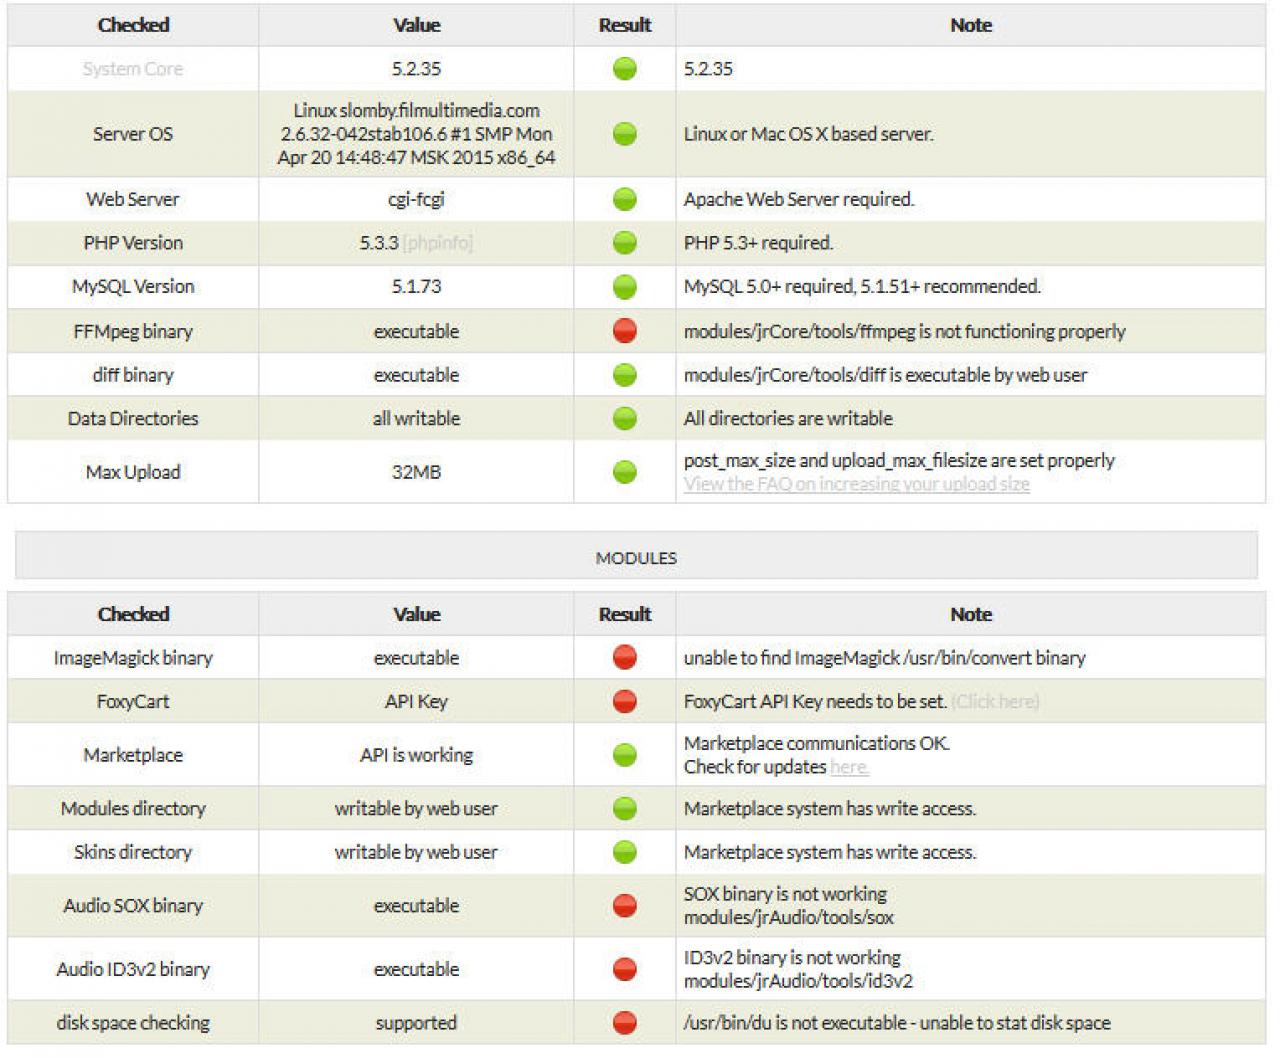Click the red status dot for FFMpeg binary
The image size is (1280, 1058).
coord(624,331)
